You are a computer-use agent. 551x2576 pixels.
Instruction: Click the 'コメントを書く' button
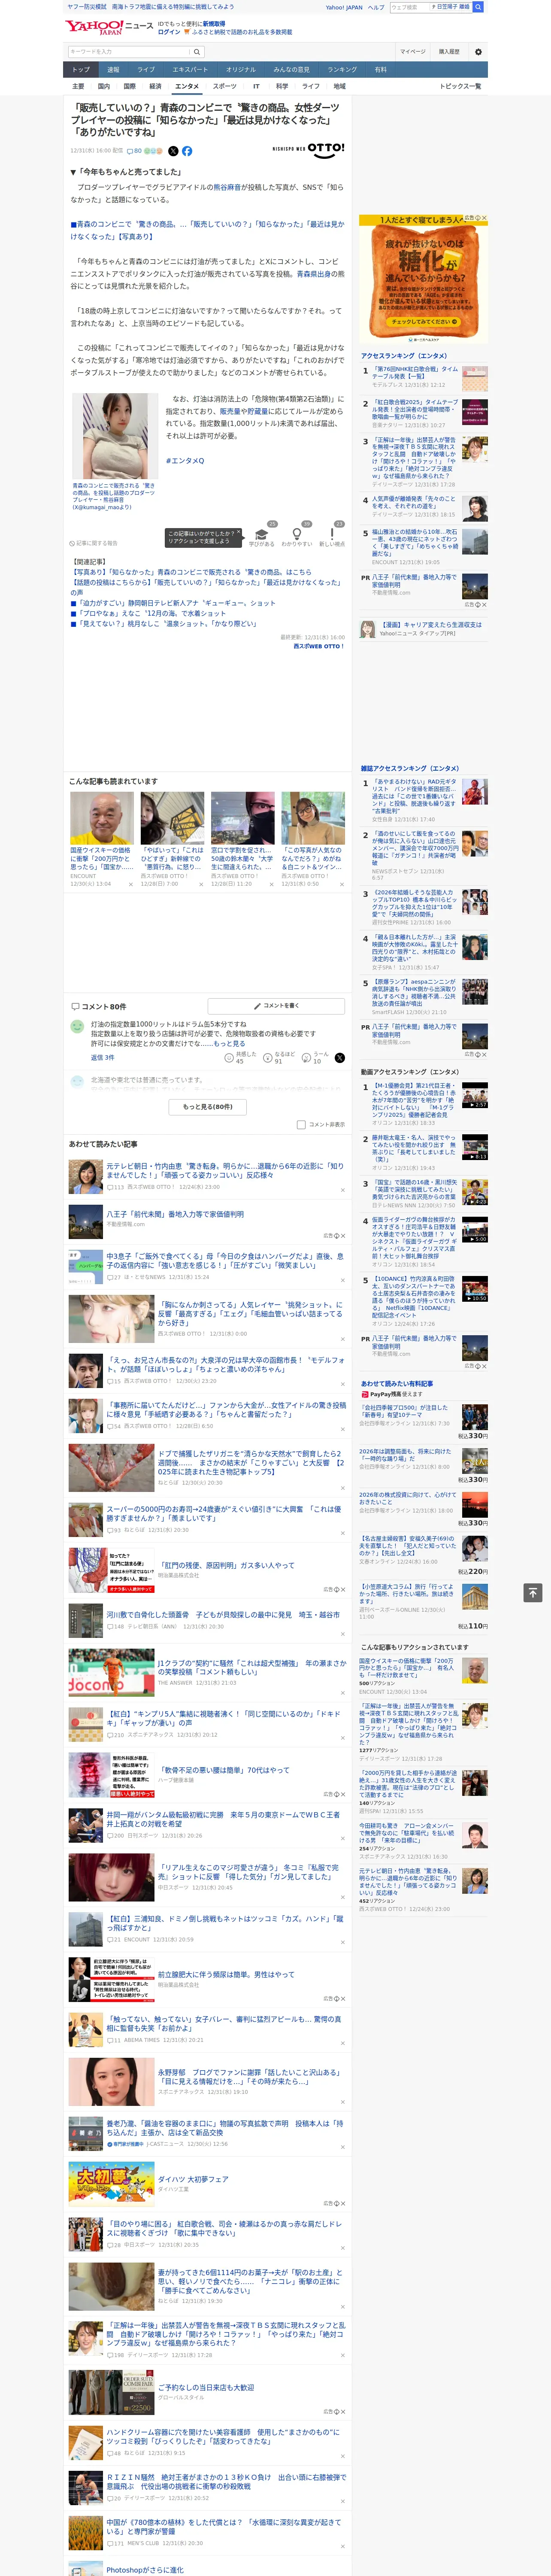277,1005
